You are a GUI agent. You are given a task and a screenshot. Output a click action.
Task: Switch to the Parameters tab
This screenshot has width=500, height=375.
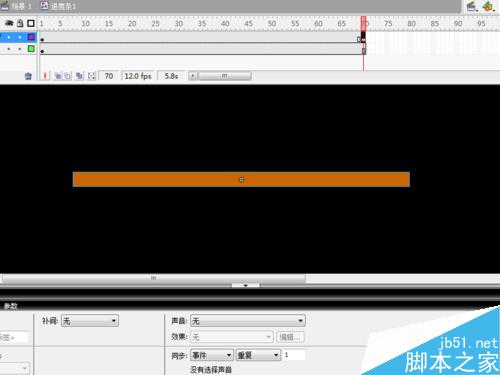[10, 306]
